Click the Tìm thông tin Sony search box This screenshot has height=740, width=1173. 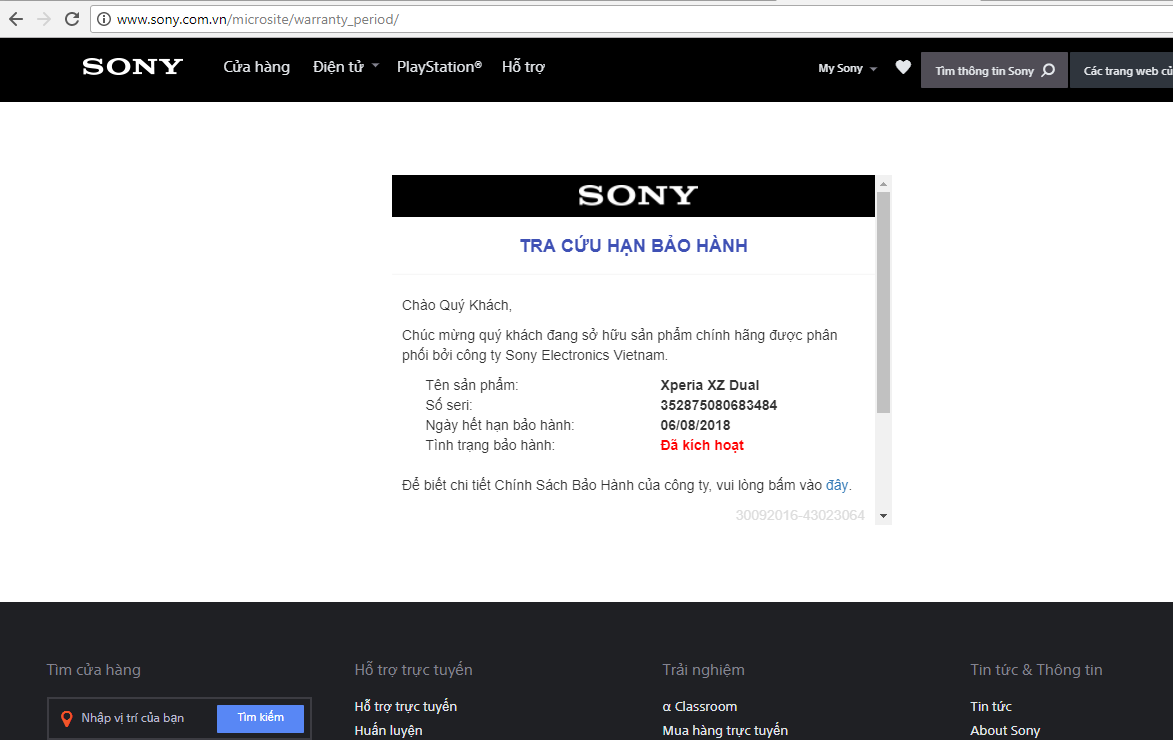[x=994, y=70]
